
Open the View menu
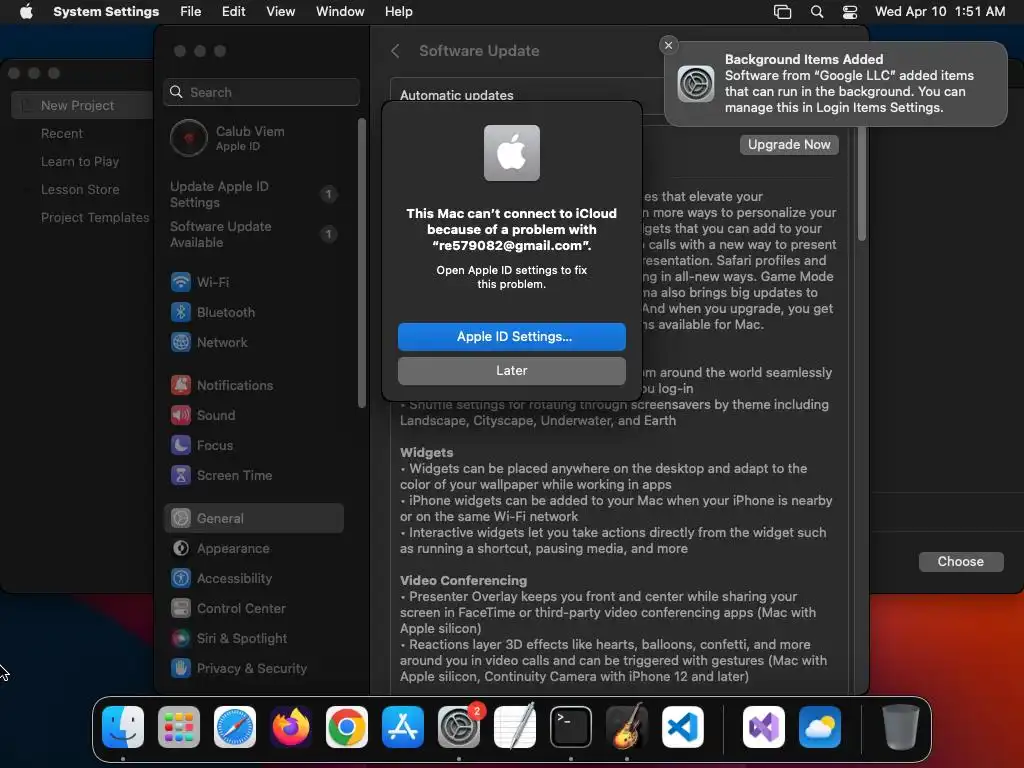pos(280,12)
